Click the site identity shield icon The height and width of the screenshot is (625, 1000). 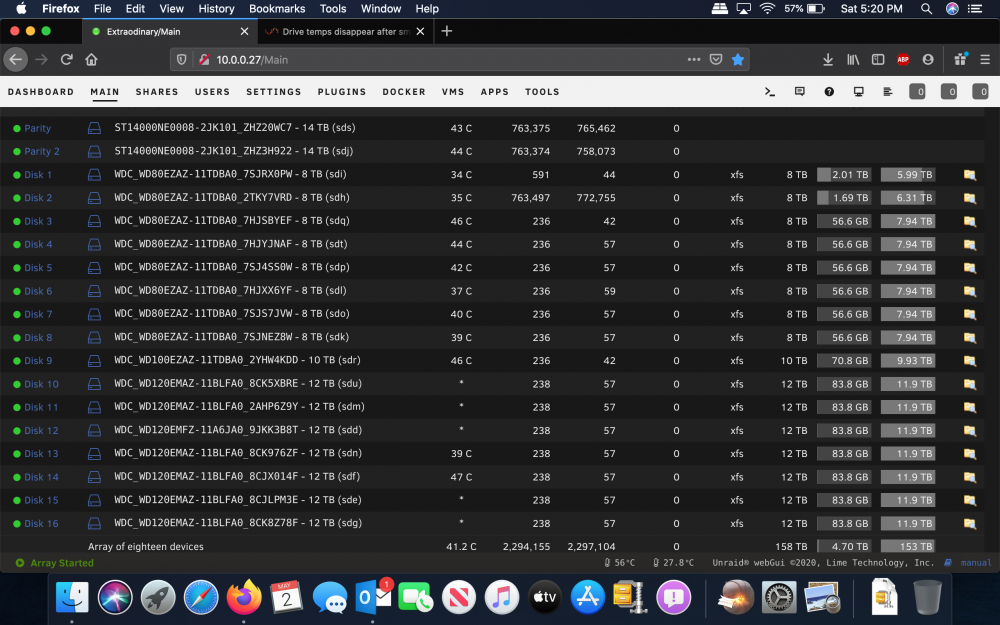pyautogui.click(x=182, y=59)
